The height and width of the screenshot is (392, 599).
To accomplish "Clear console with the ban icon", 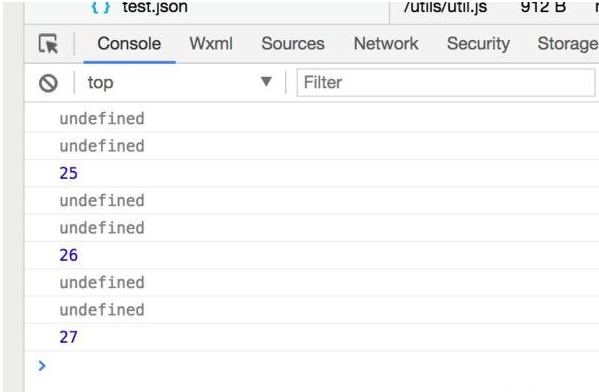I will [x=48, y=83].
